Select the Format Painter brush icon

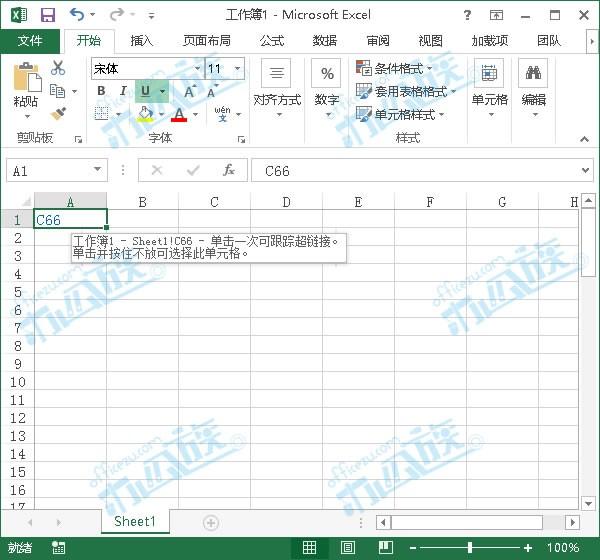pos(58,114)
